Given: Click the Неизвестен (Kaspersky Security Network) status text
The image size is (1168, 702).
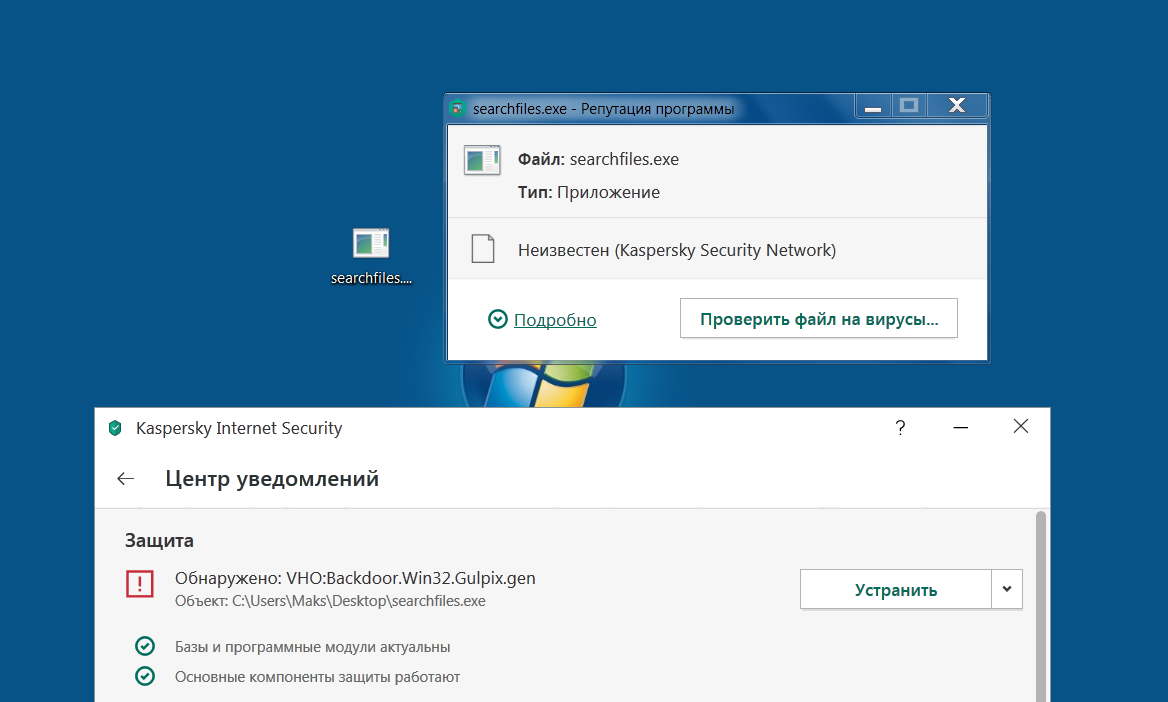Looking at the screenshot, I should 677,250.
